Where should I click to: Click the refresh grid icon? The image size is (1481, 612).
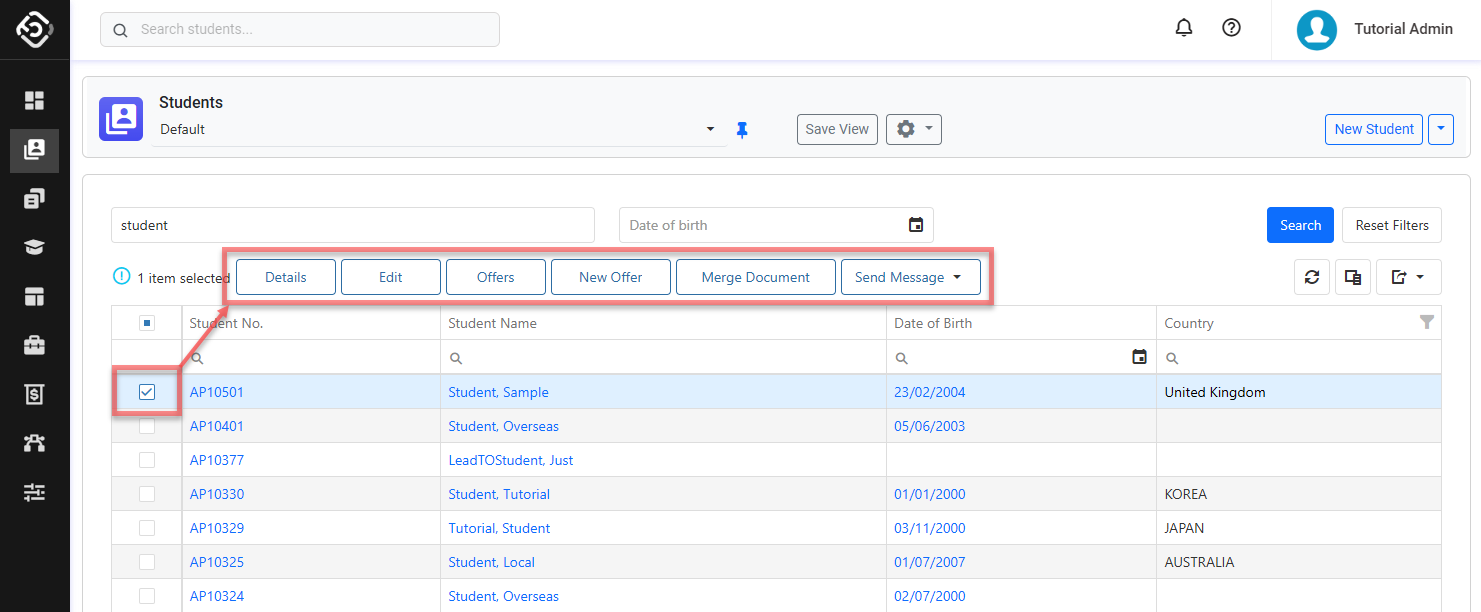tap(1312, 277)
